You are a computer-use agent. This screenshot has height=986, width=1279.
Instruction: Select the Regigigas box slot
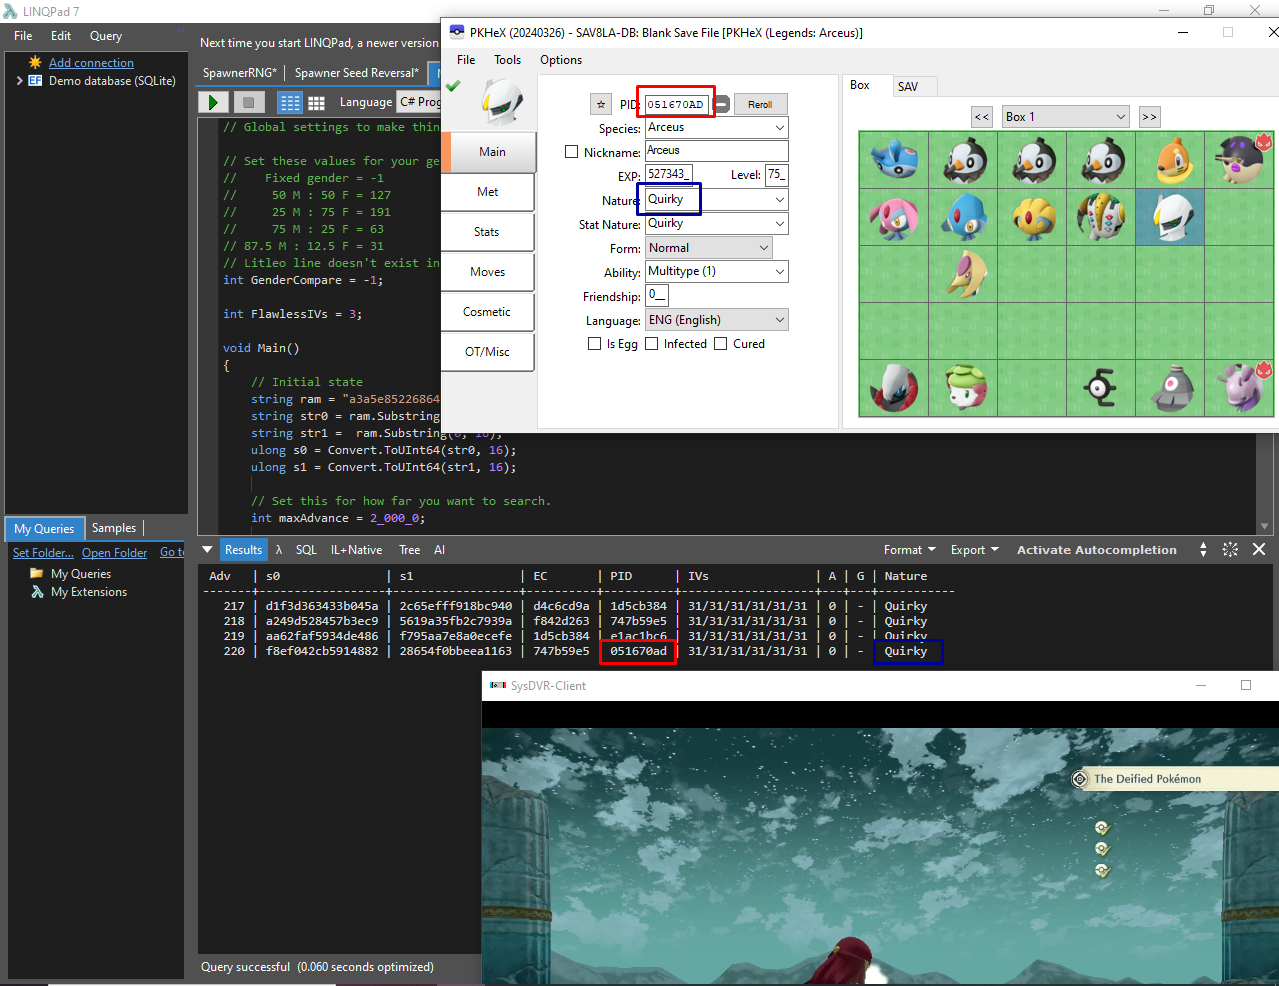[1101, 217]
